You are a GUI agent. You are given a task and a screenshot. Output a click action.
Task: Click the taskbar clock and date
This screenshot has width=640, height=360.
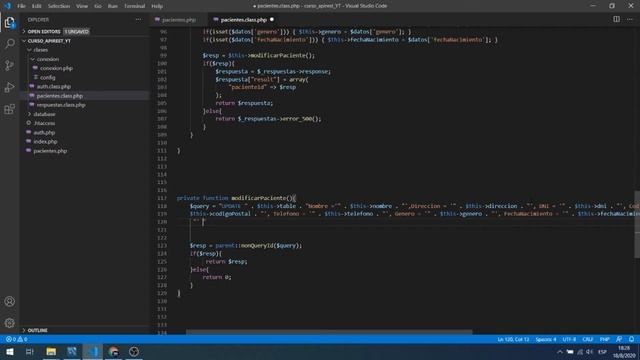pos(624,352)
